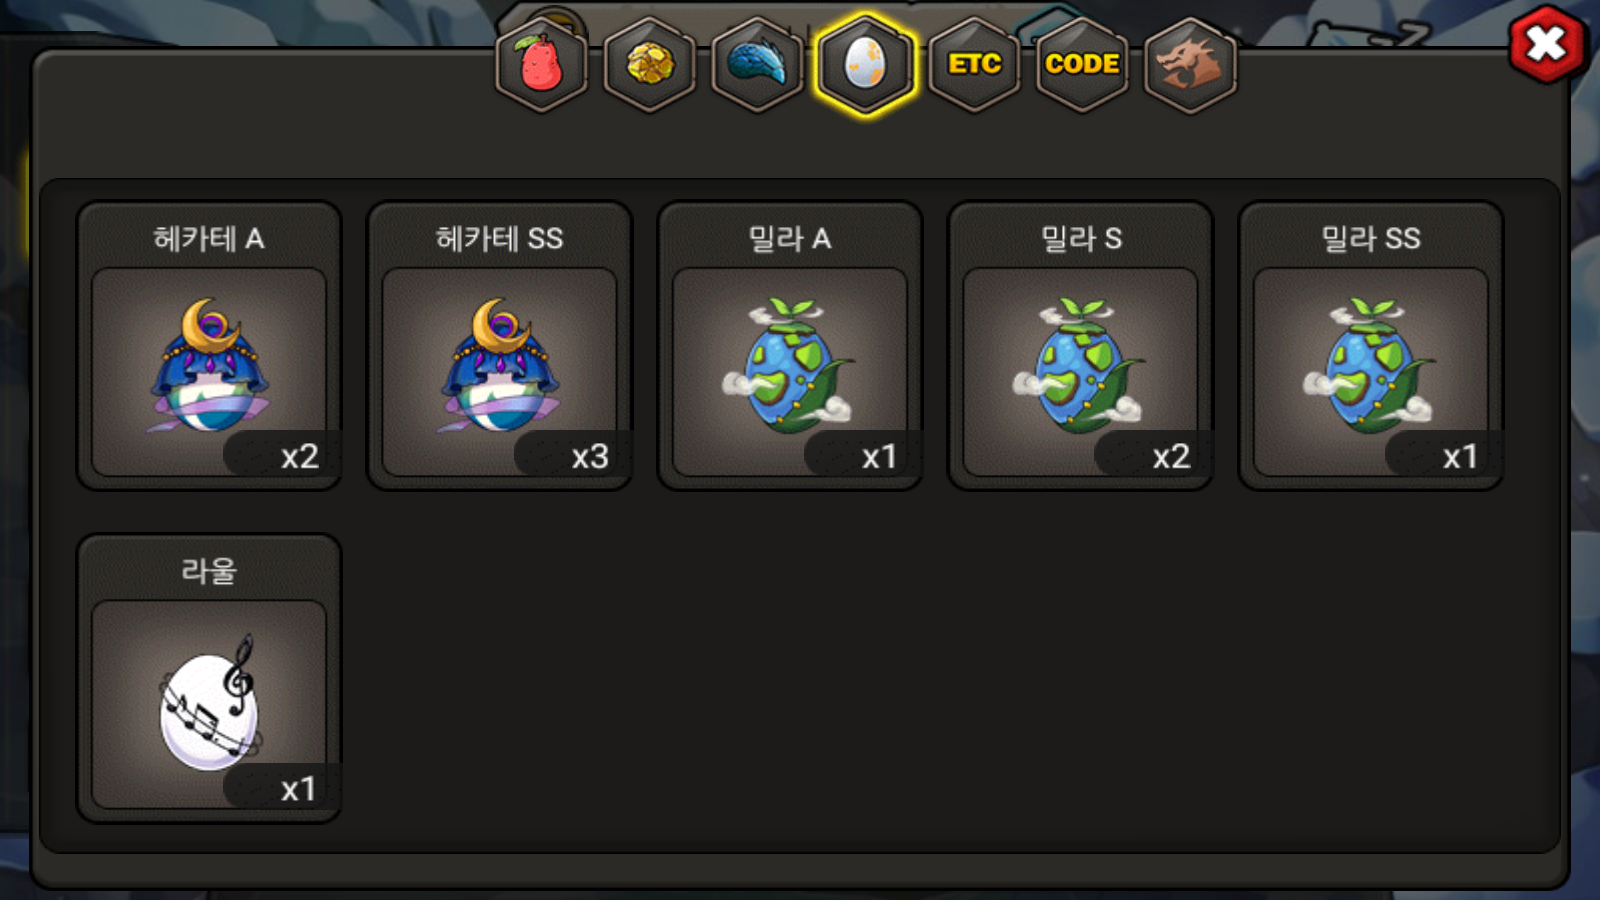Pick the 밀라 SS egg item
The width and height of the screenshot is (1600, 900).
coord(1371,346)
